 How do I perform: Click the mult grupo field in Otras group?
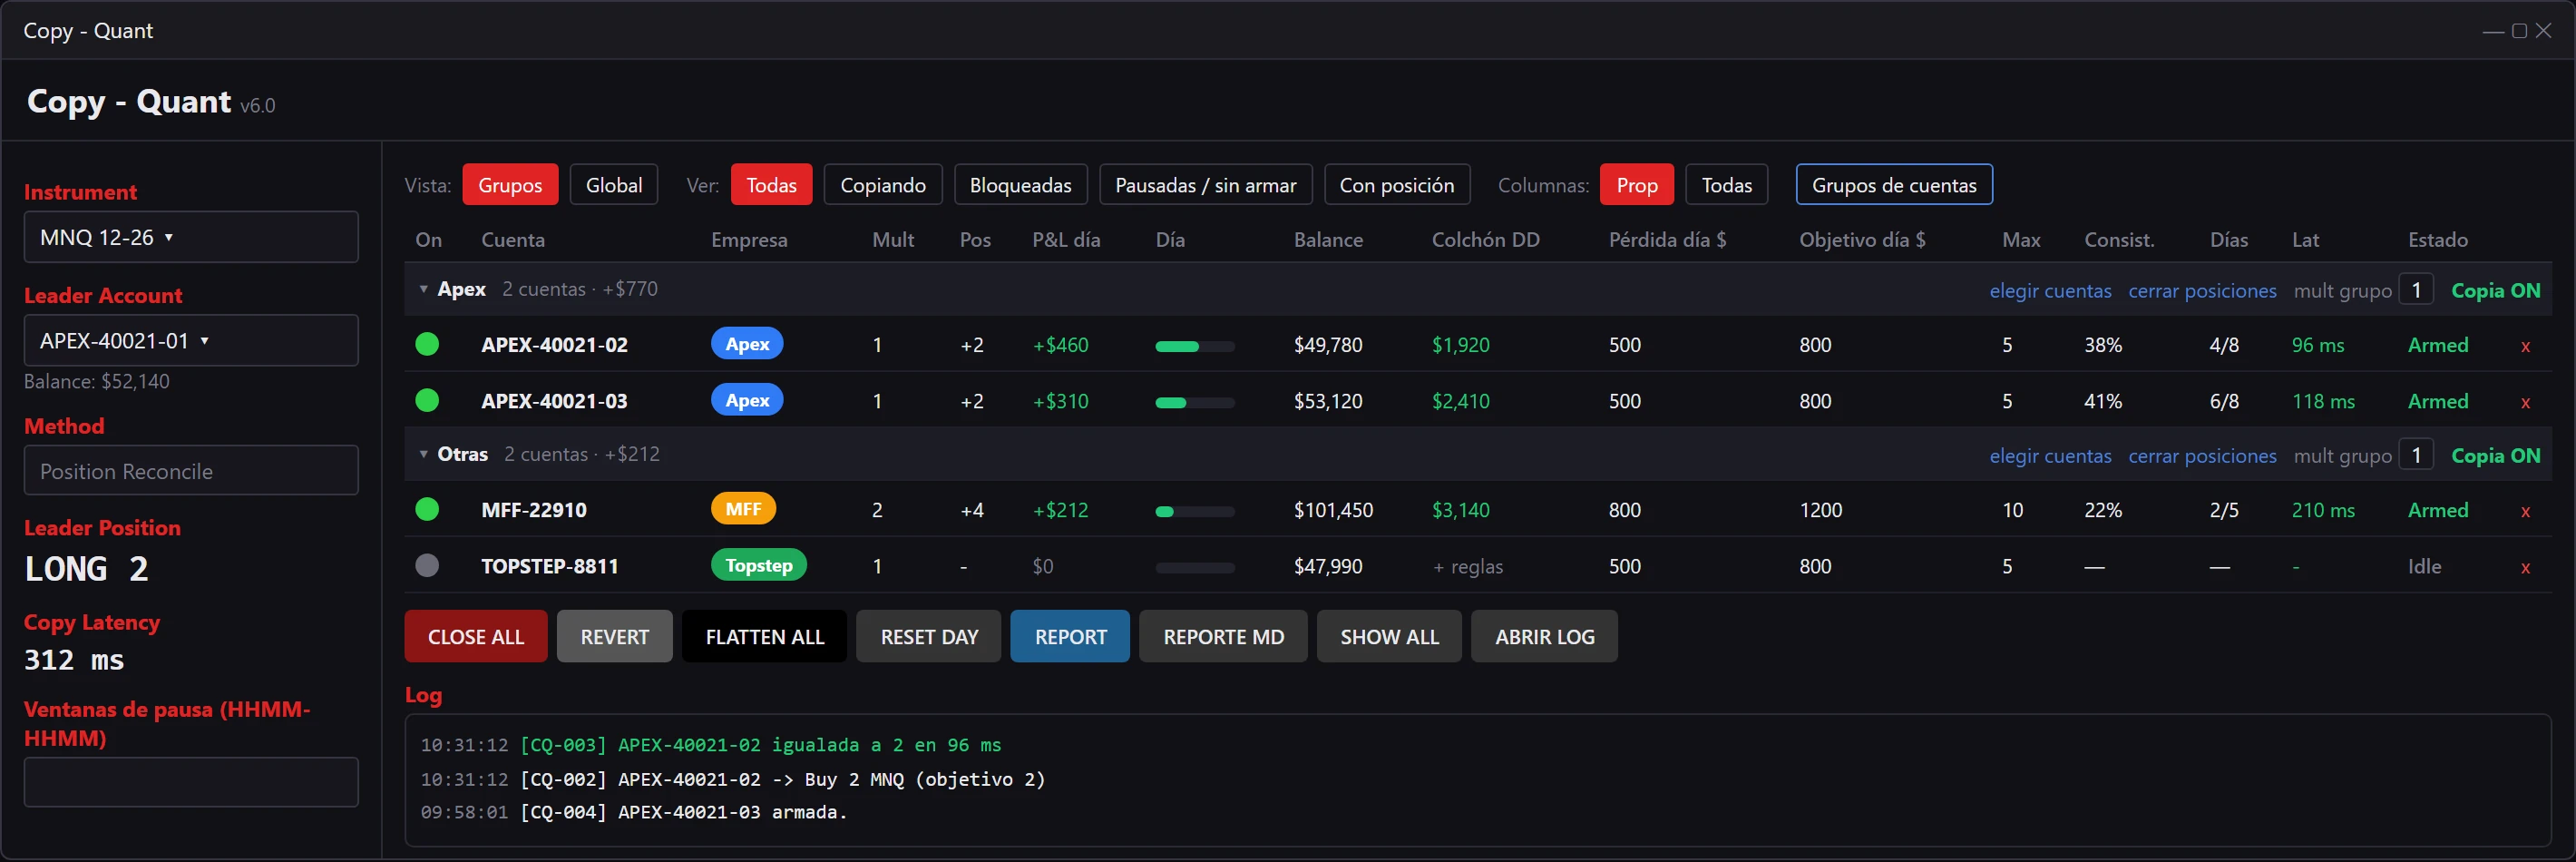(2416, 455)
